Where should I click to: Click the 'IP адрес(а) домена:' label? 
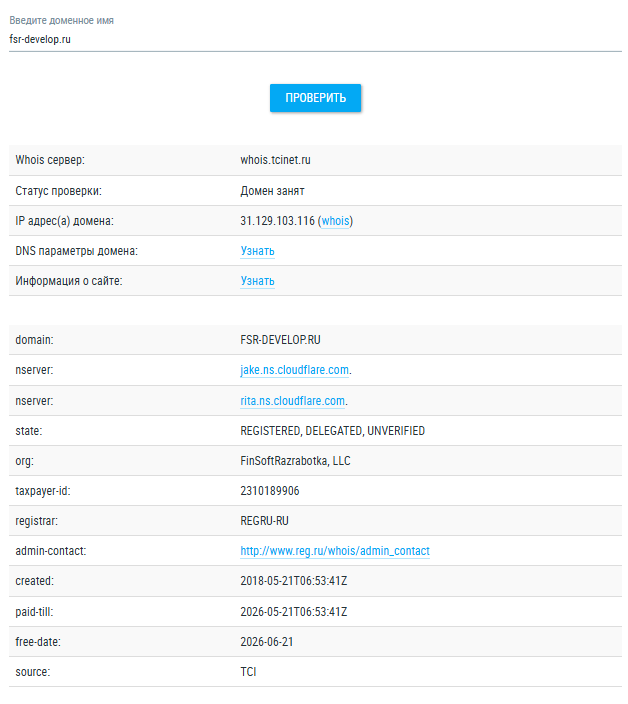pyautogui.click(x=64, y=221)
